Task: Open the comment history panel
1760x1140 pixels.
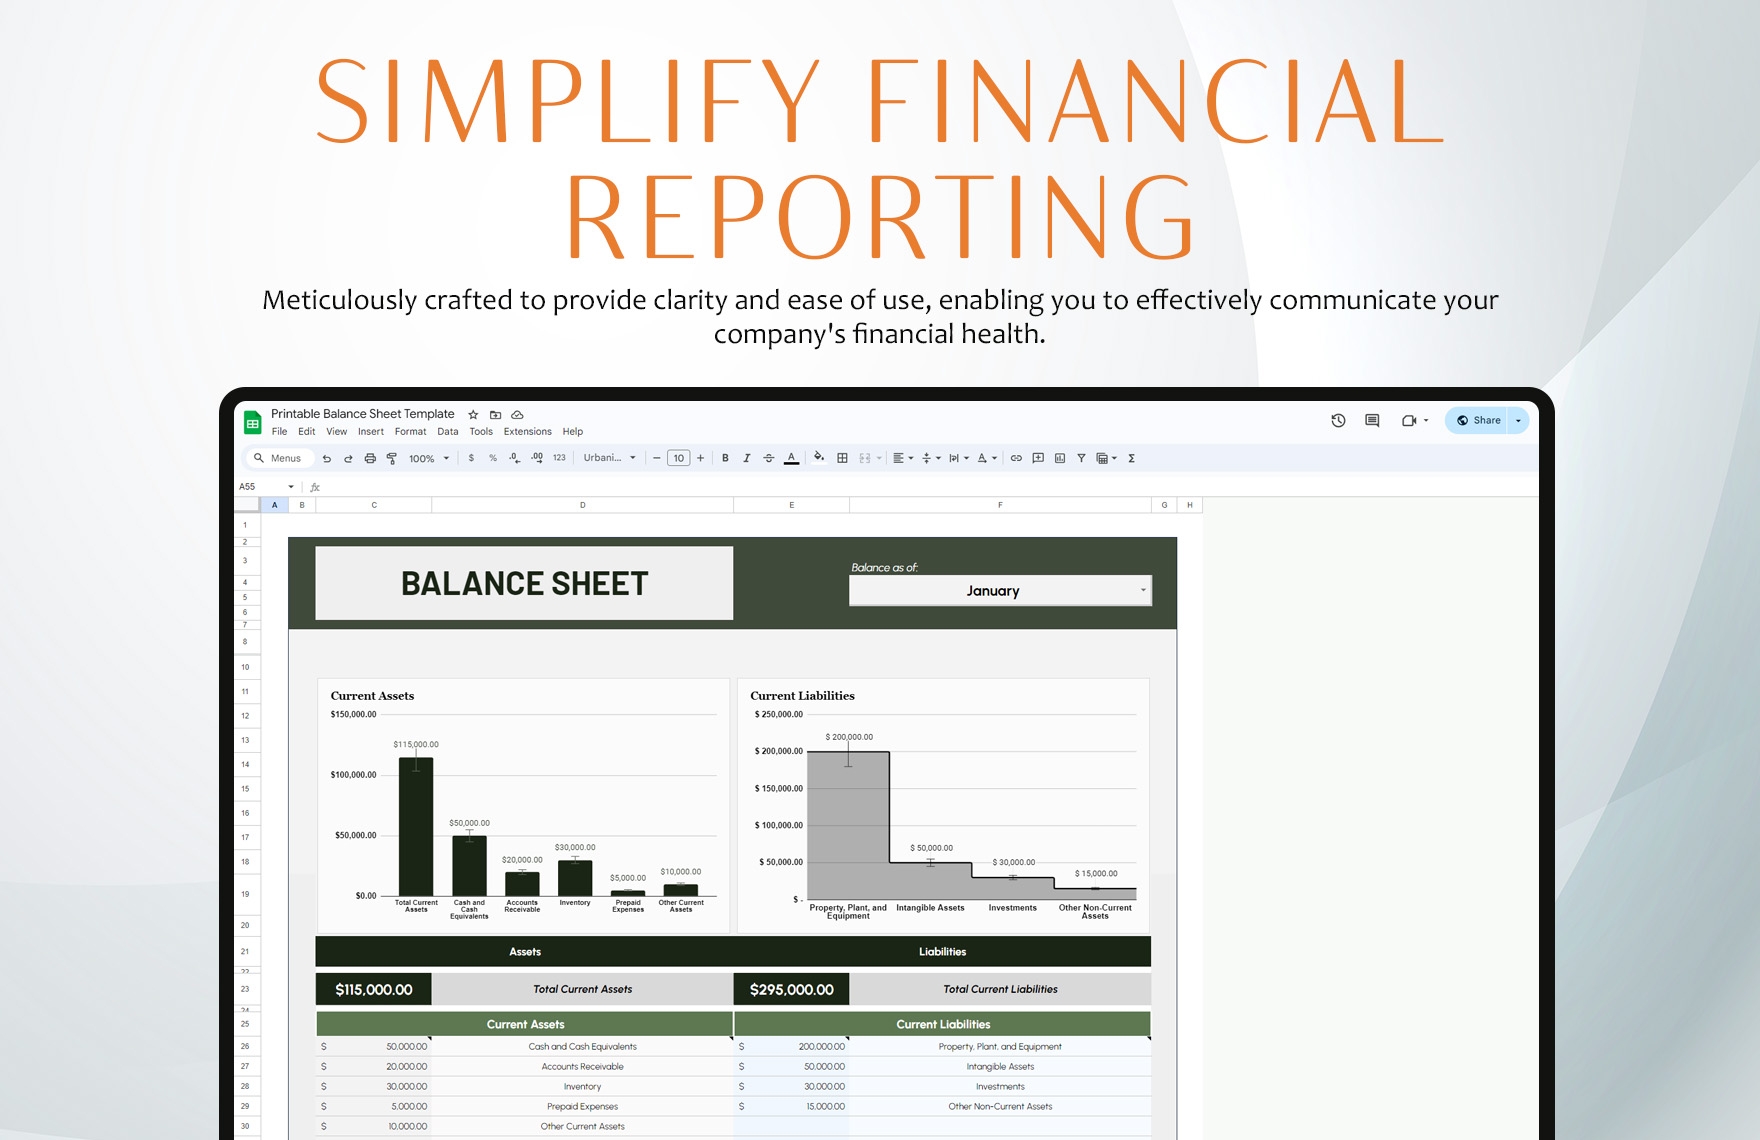Action: click(x=1372, y=420)
